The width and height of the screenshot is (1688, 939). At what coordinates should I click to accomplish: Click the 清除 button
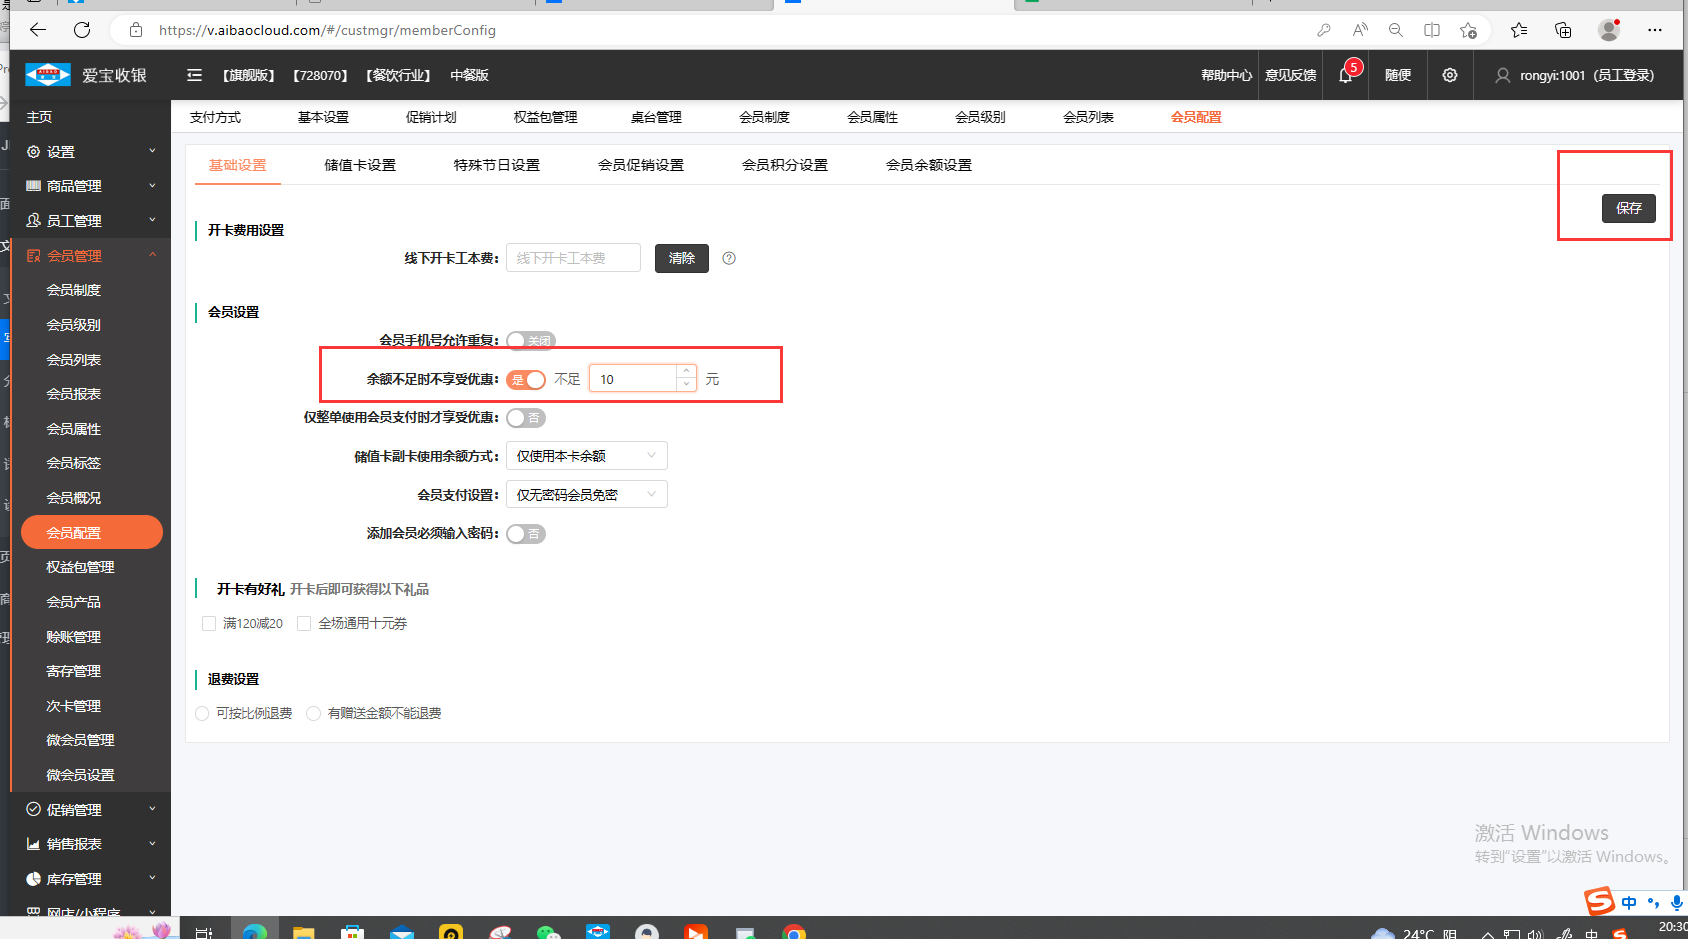(x=681, y=258)
